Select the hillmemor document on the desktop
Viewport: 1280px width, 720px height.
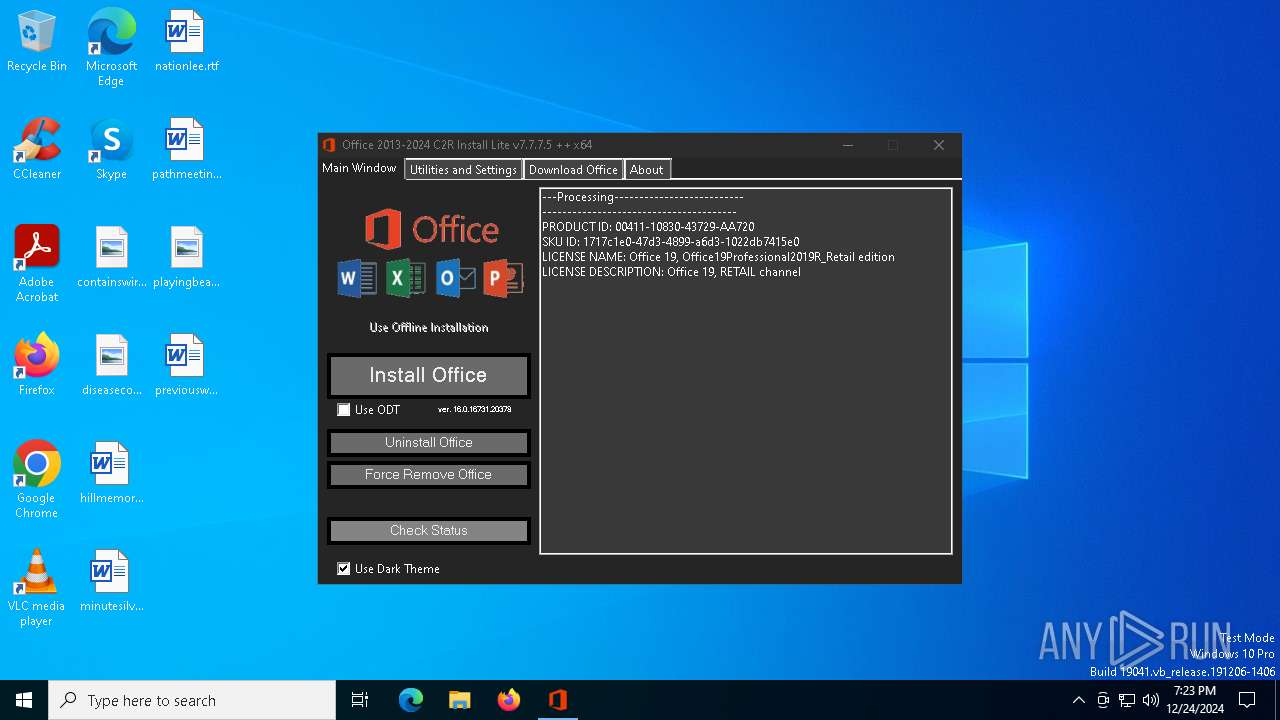point(111,474)
